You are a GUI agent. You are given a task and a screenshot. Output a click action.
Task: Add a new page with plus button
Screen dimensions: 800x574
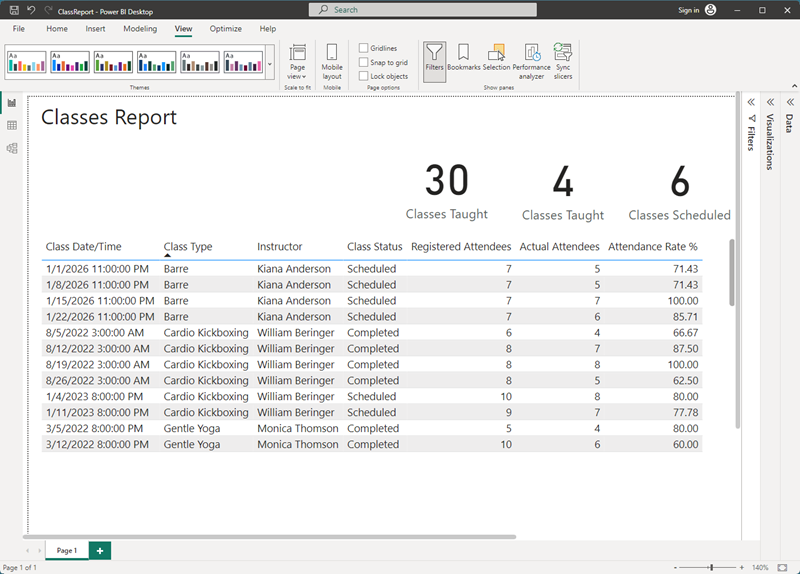99,551
